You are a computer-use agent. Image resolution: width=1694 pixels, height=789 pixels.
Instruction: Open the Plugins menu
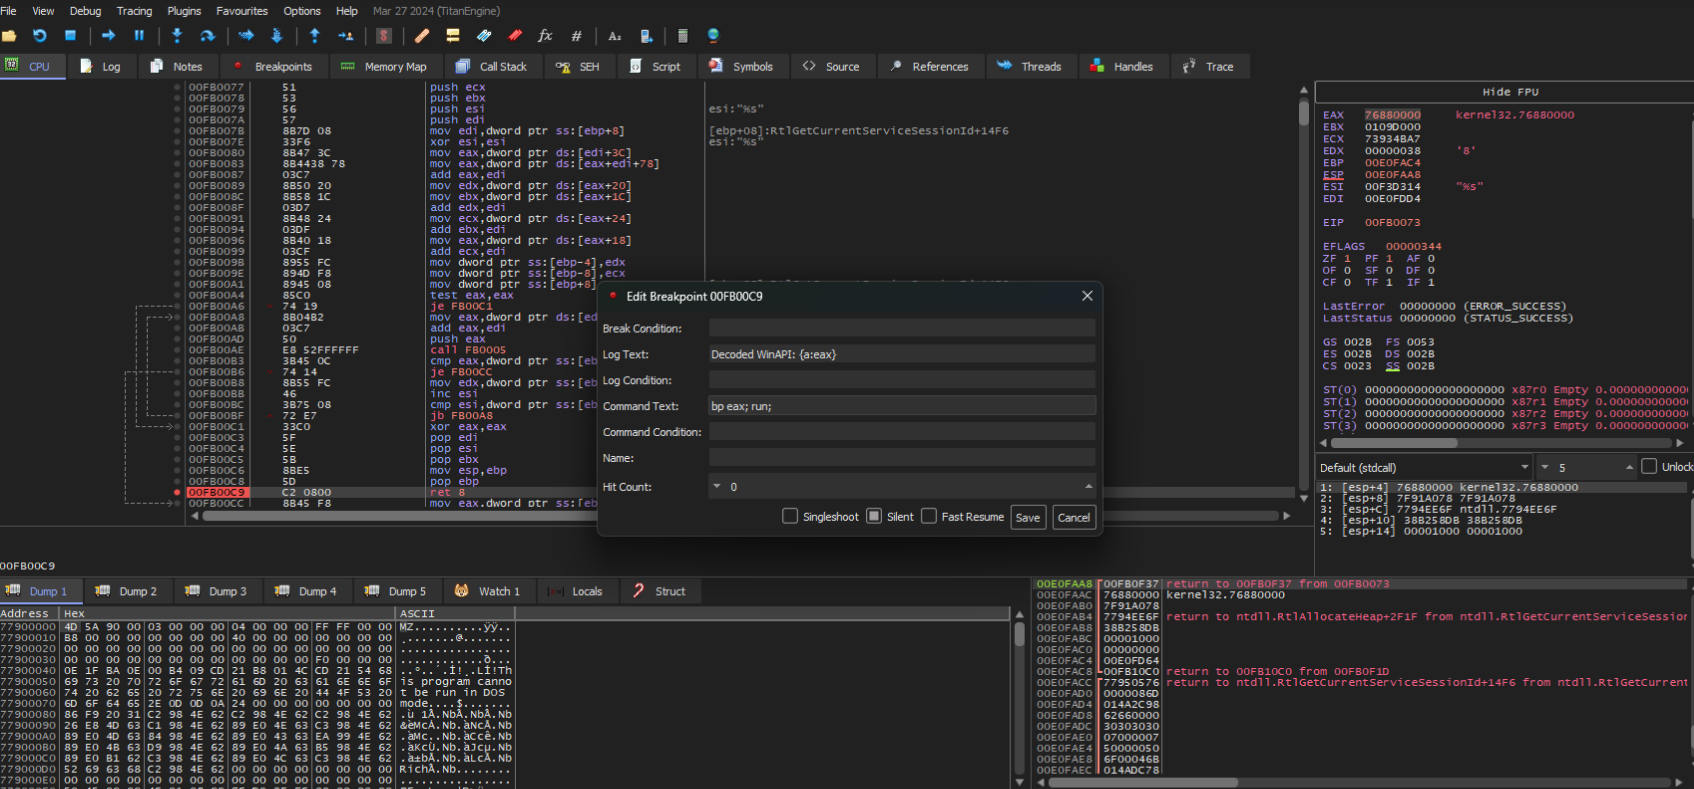pyautogui.click(x=184, y=11)
